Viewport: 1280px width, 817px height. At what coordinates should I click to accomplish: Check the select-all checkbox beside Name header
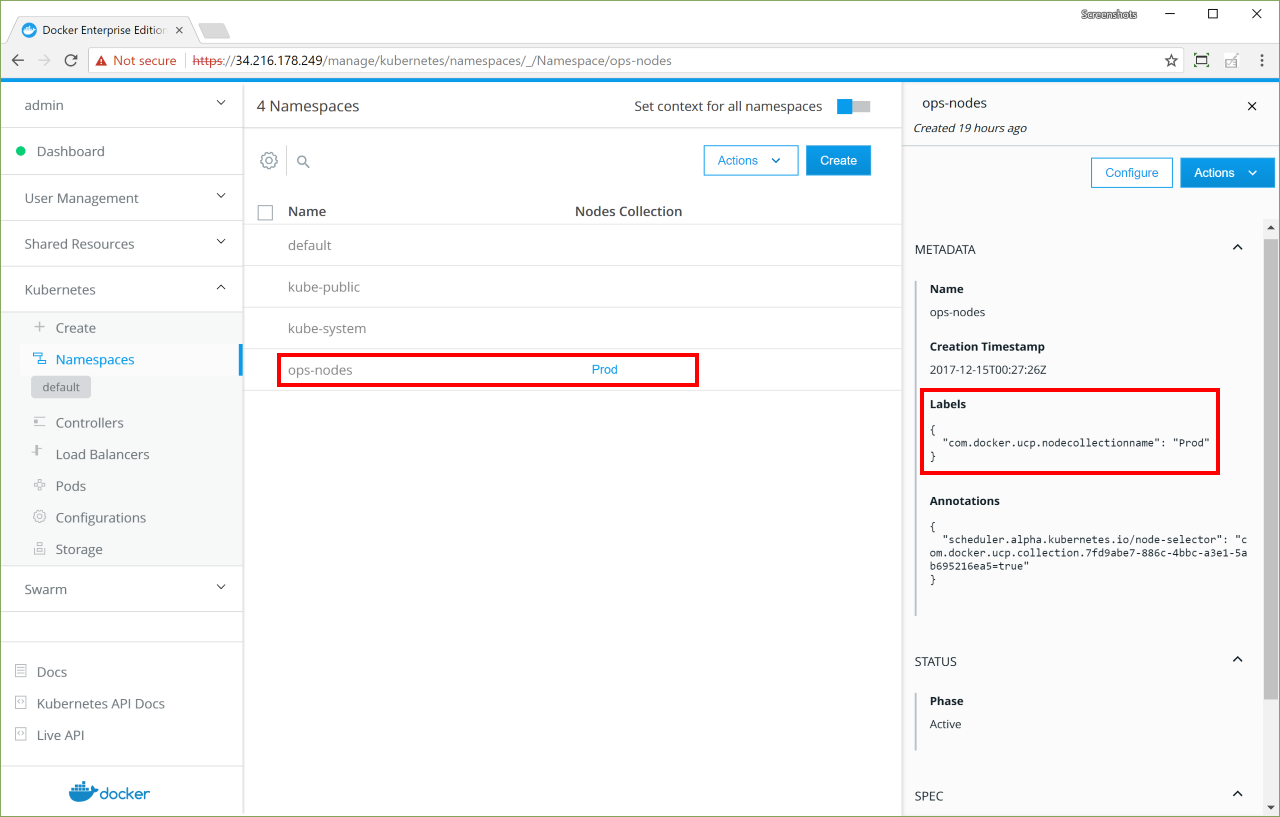tap(265, 212)
